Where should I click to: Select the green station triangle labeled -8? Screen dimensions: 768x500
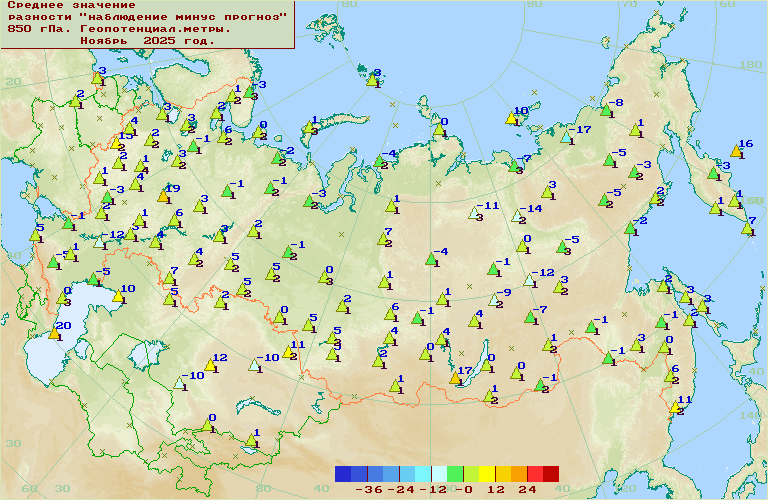click(606, 109)
